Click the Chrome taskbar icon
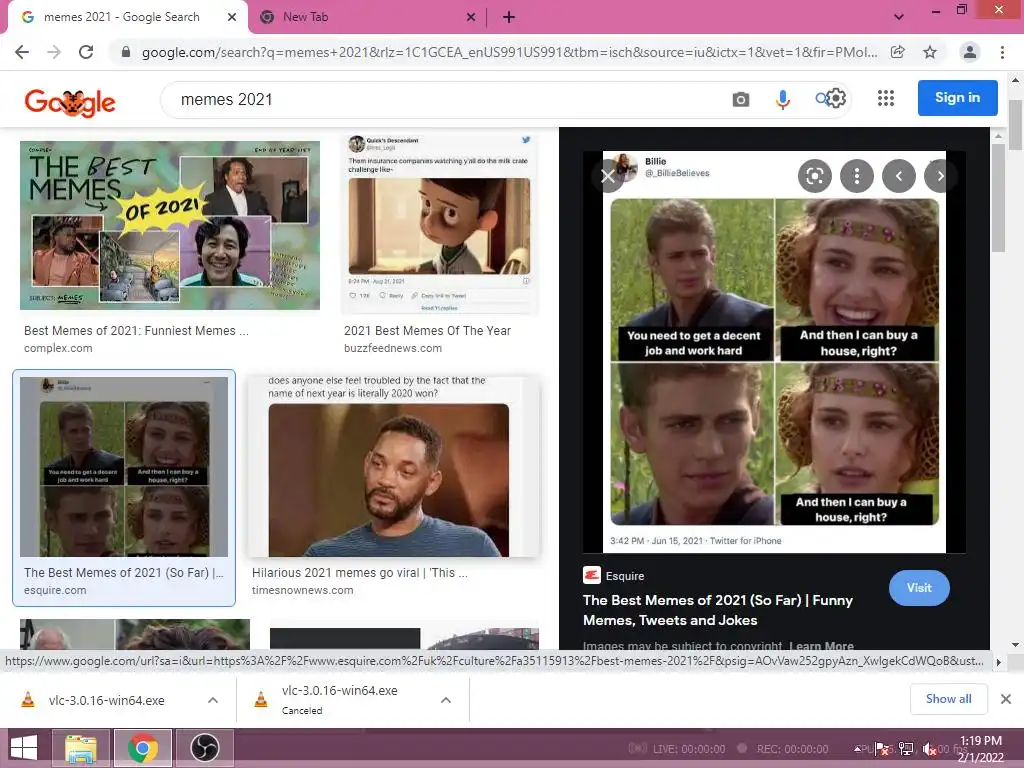Viewport: 1024px width, 768px height. 142,748
